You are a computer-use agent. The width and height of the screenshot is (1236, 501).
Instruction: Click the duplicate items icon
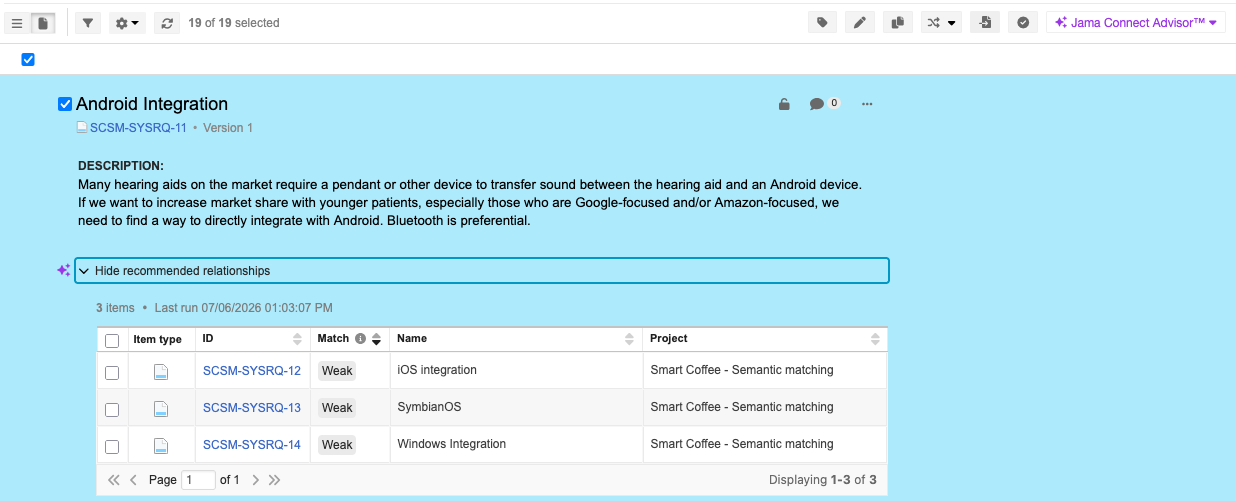pos(897,22)
